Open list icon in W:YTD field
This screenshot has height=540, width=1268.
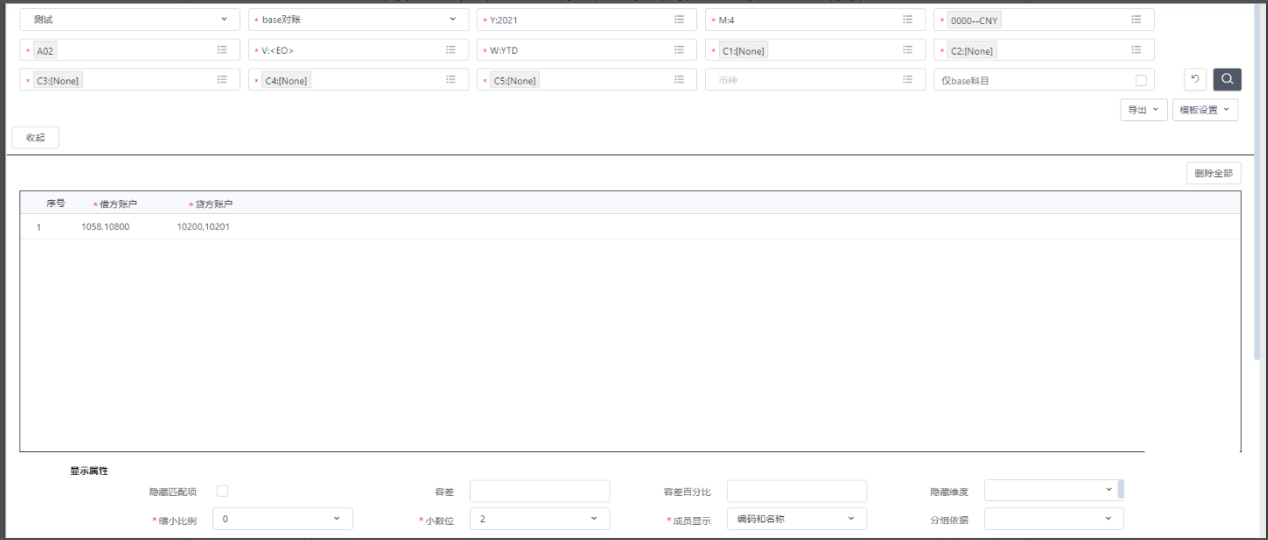coord(679,50)
